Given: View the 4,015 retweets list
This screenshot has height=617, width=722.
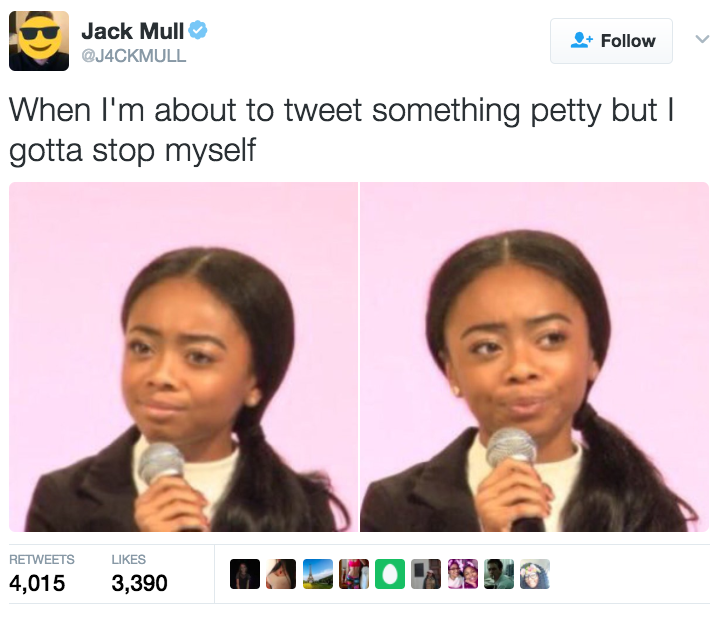Looking at the screenshot, I should [x=41, y=574].
